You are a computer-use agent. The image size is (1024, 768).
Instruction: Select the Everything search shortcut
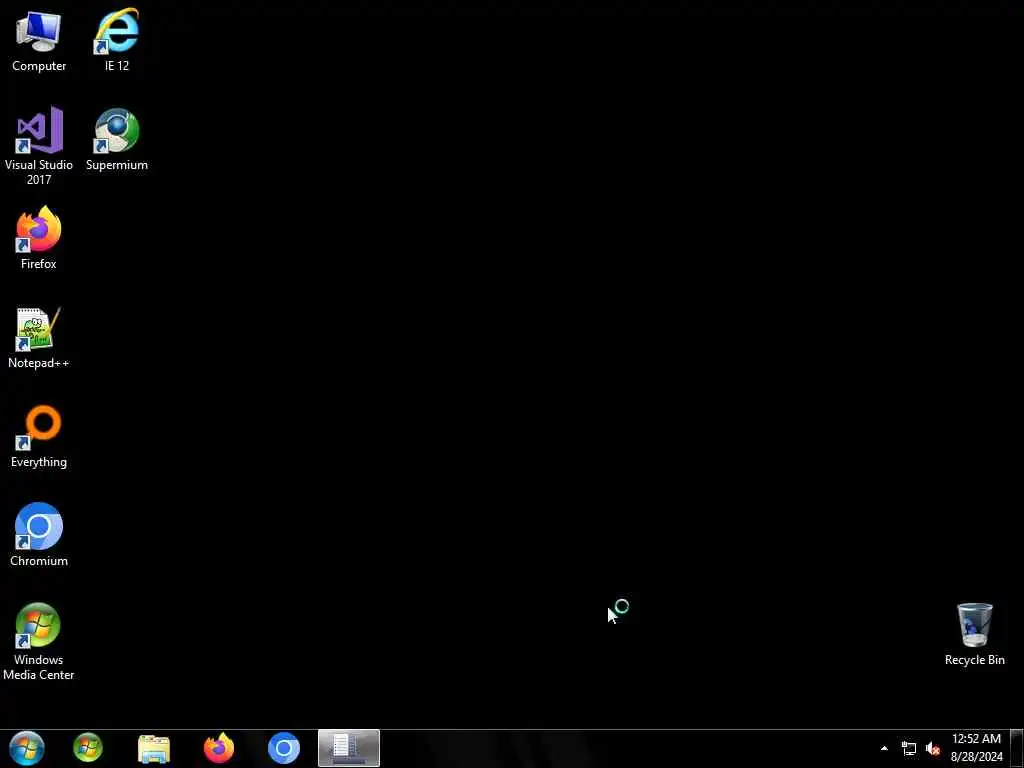(39, 437)
